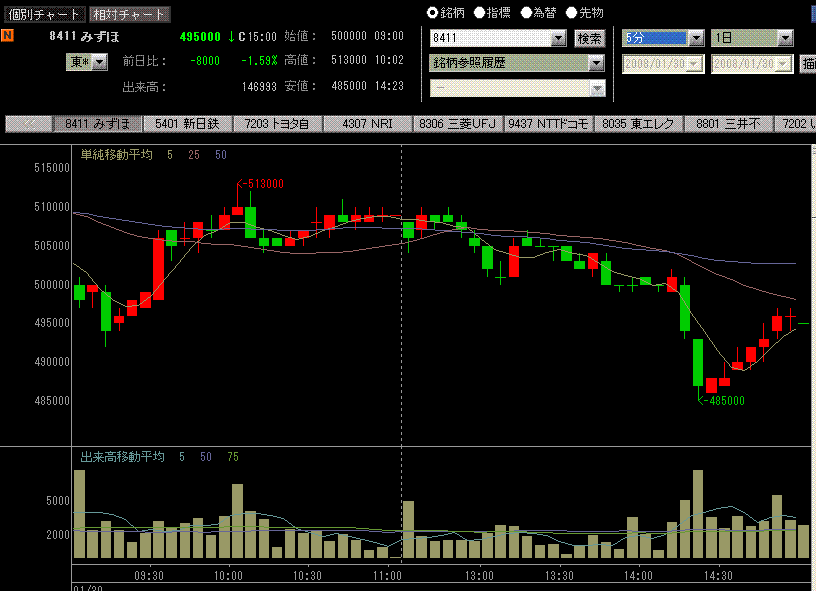Open the first 2008/01/30 date dropdown

tap(694, 63)
